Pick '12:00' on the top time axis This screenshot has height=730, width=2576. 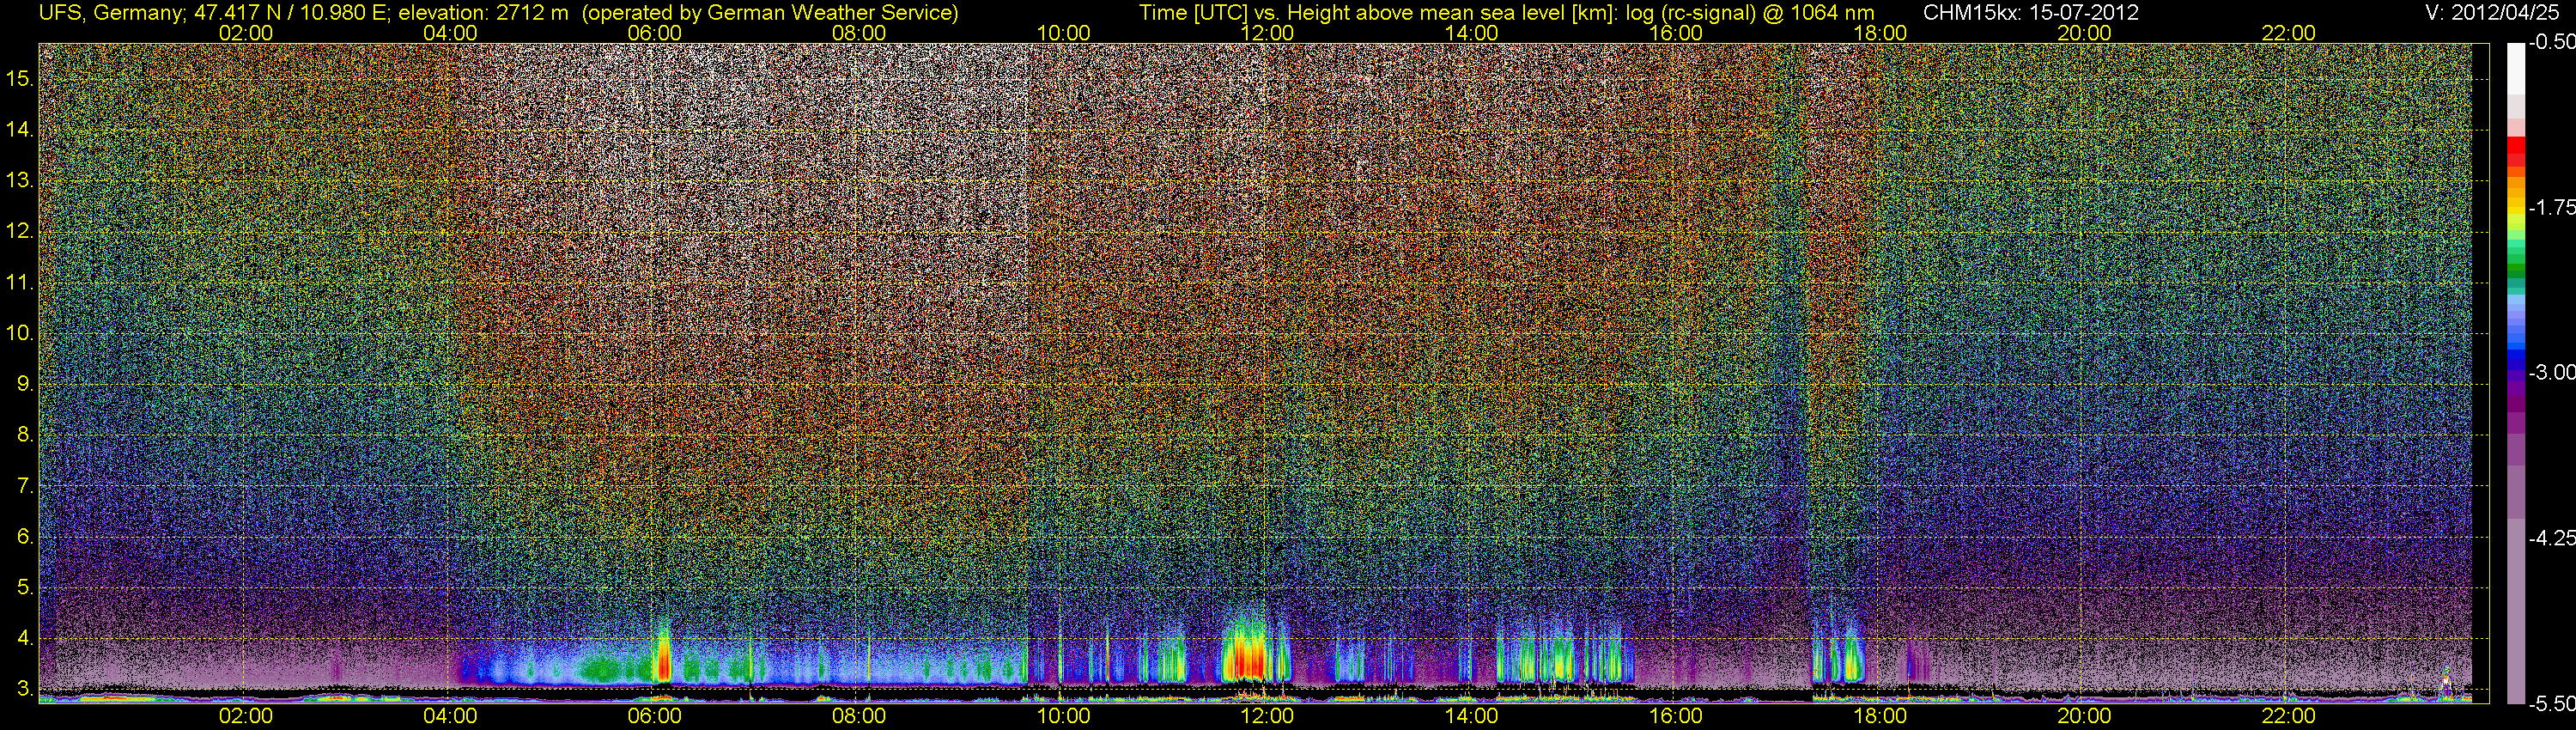tap(1267, 33)
